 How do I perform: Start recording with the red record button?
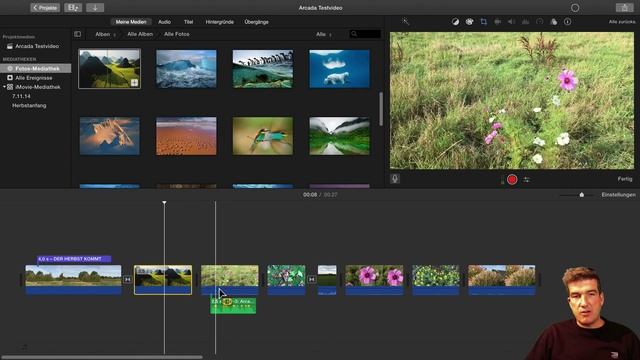click(x=512, y=180)
